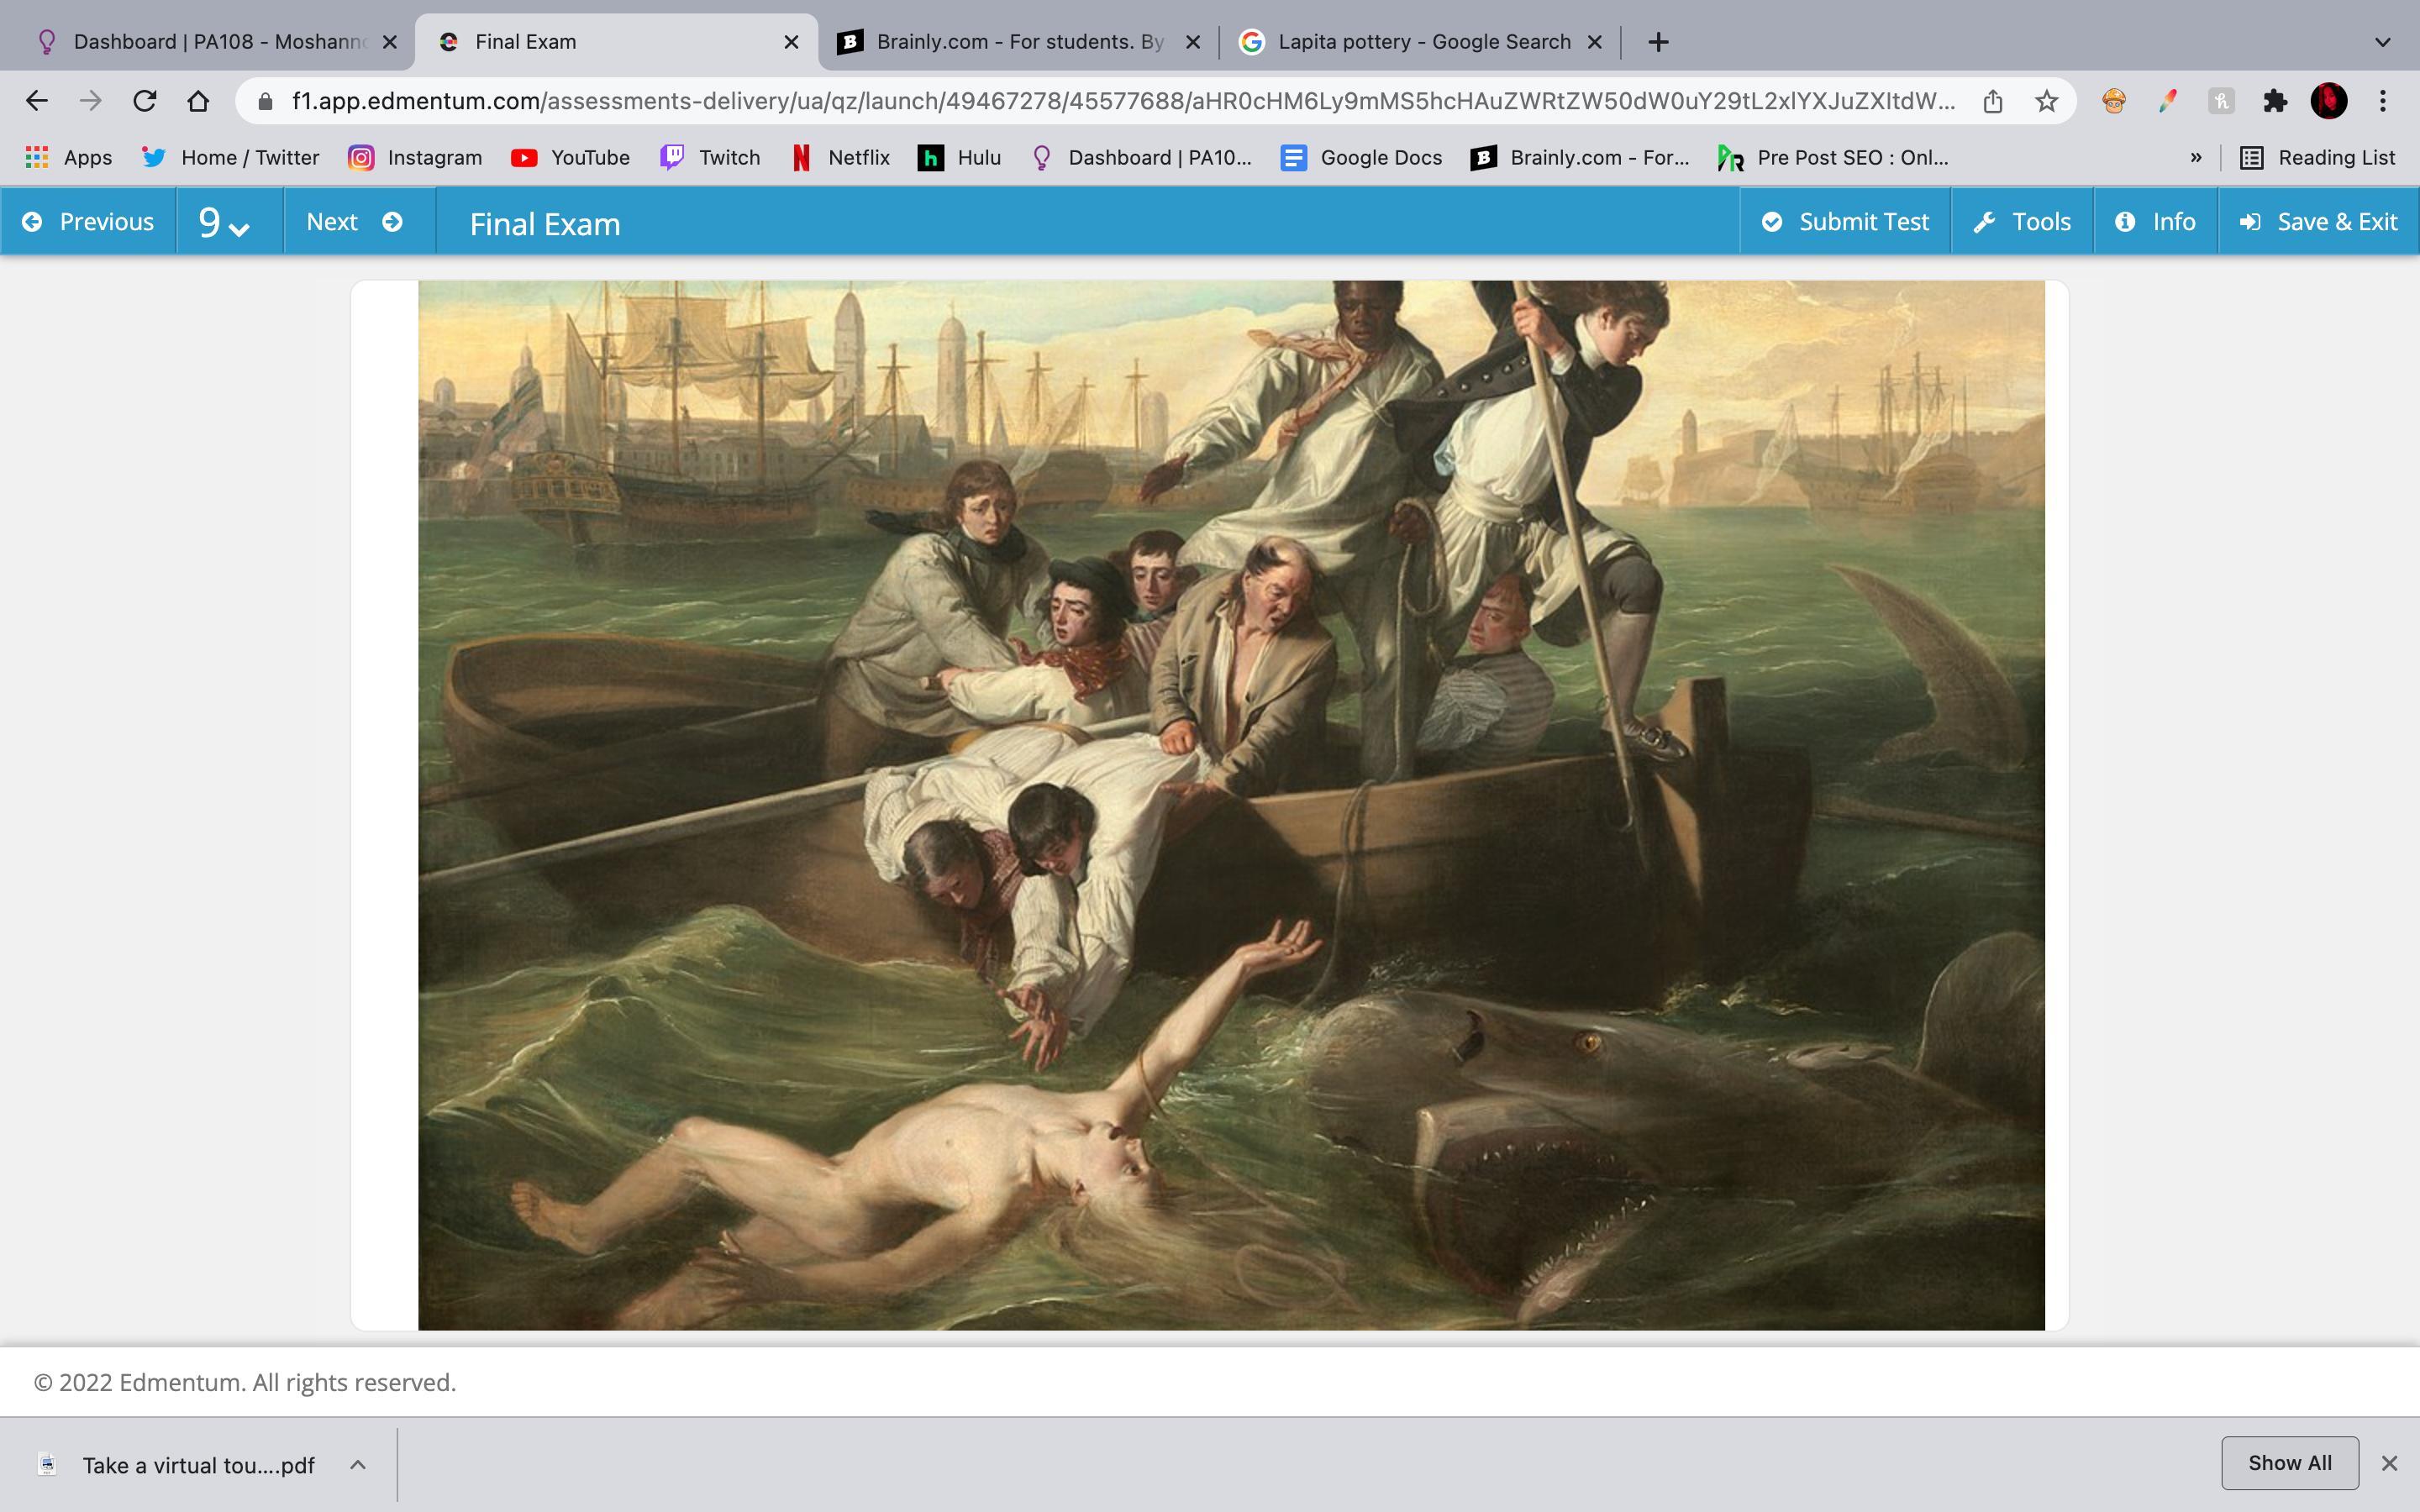This screenshot has height=1512, width=2420.
Task: Click the address bar URL field
Action: [1100, 101]
